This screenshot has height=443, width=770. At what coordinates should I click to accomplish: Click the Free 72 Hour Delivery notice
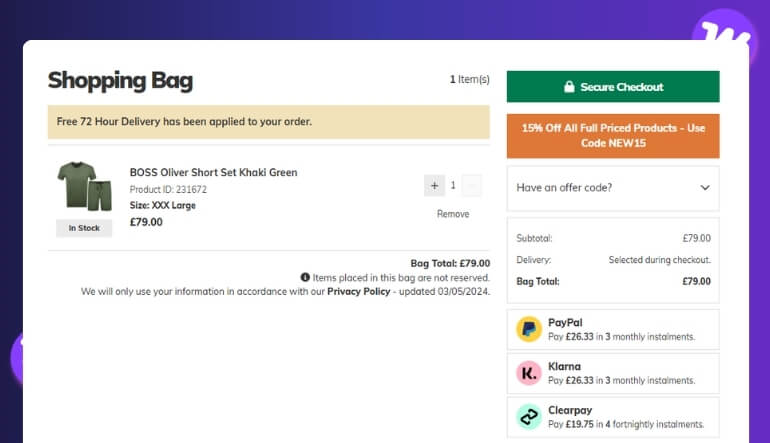(x=269, y=121)
